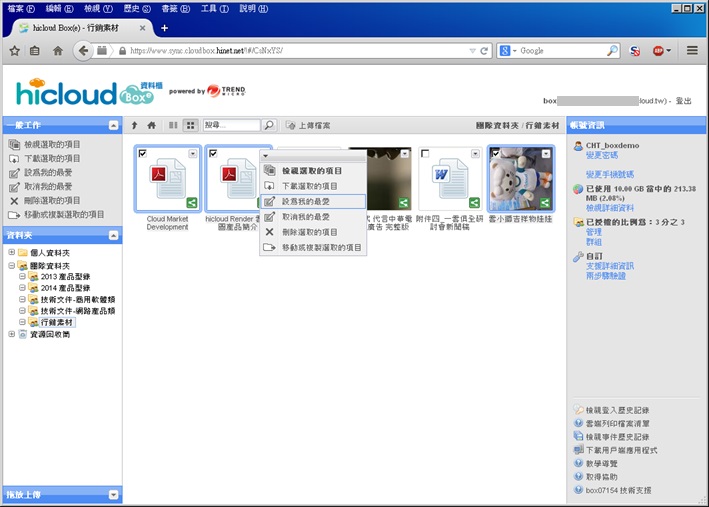Viewport: 709px width, 507px height.
Task: Choose 下載選取的項目 in context menu
Action: (x=313, y=186)
